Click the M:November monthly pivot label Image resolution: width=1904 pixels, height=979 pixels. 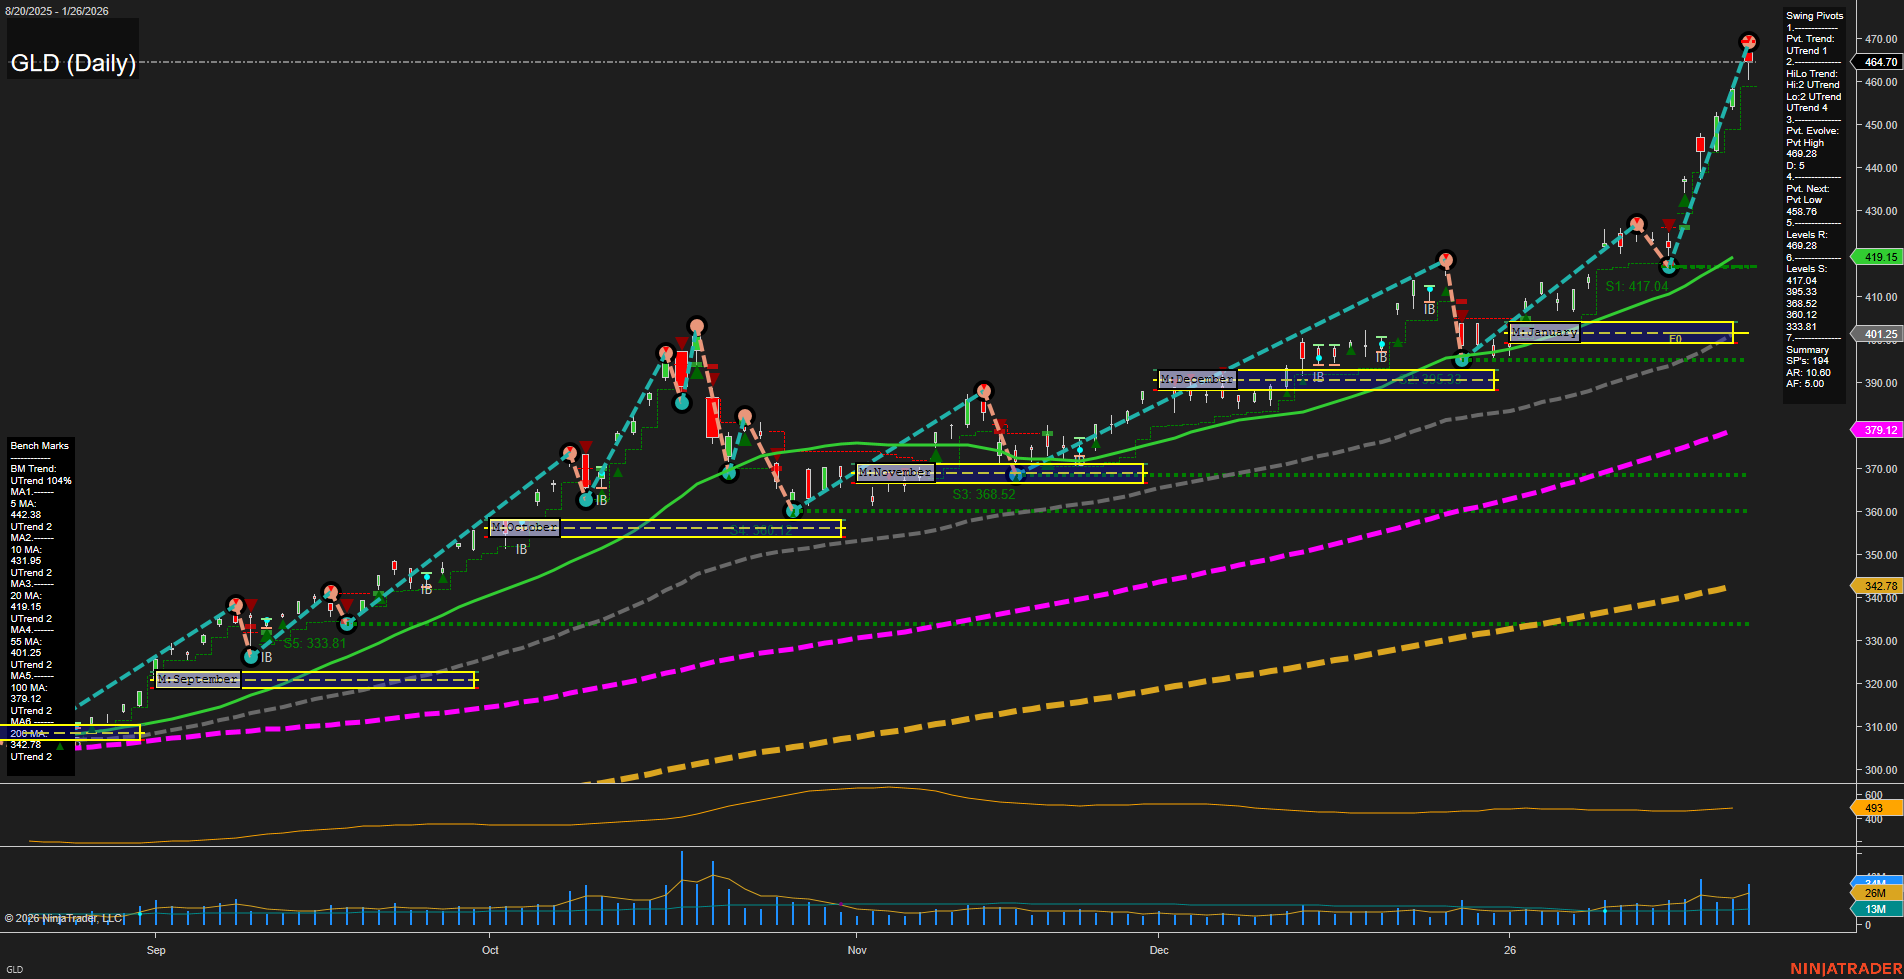895,471
